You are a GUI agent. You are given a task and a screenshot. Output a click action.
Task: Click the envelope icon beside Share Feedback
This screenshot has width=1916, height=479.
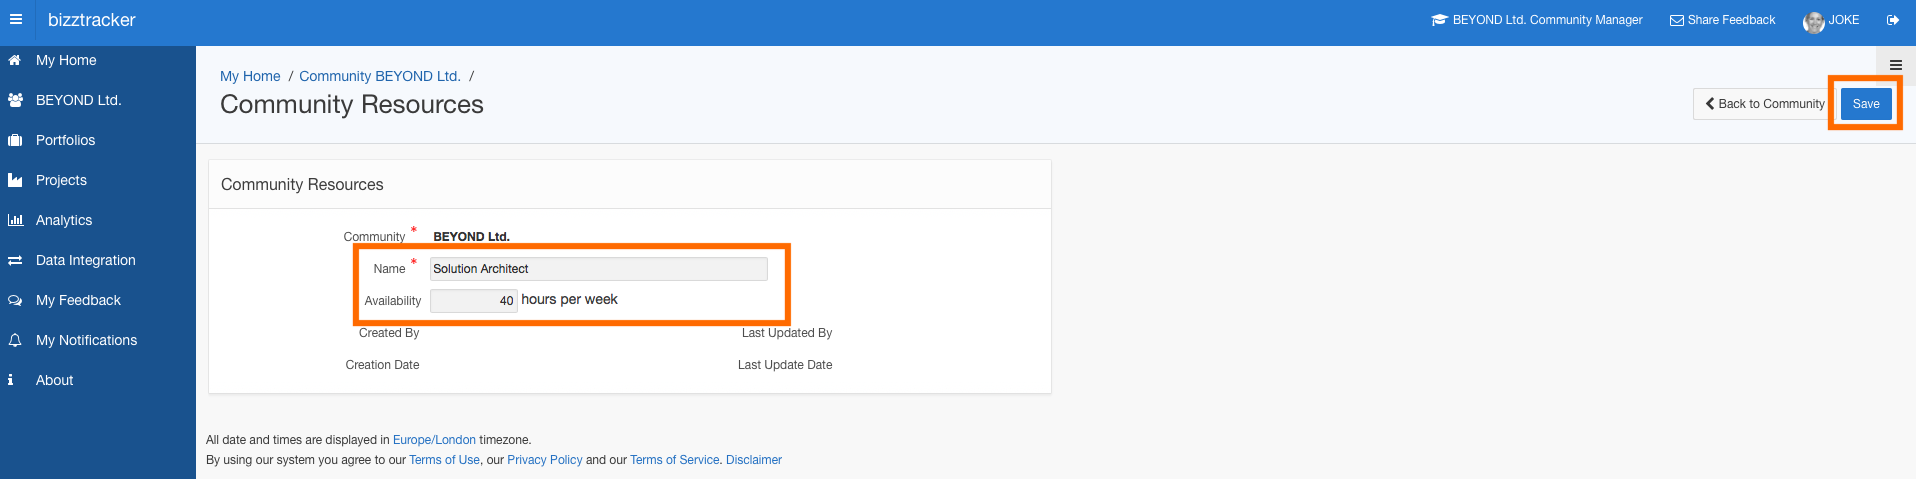1677,20
